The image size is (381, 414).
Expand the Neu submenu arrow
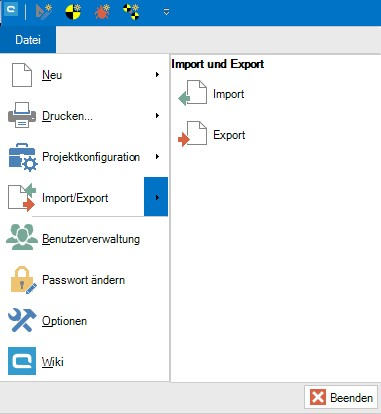pos(157,75)
